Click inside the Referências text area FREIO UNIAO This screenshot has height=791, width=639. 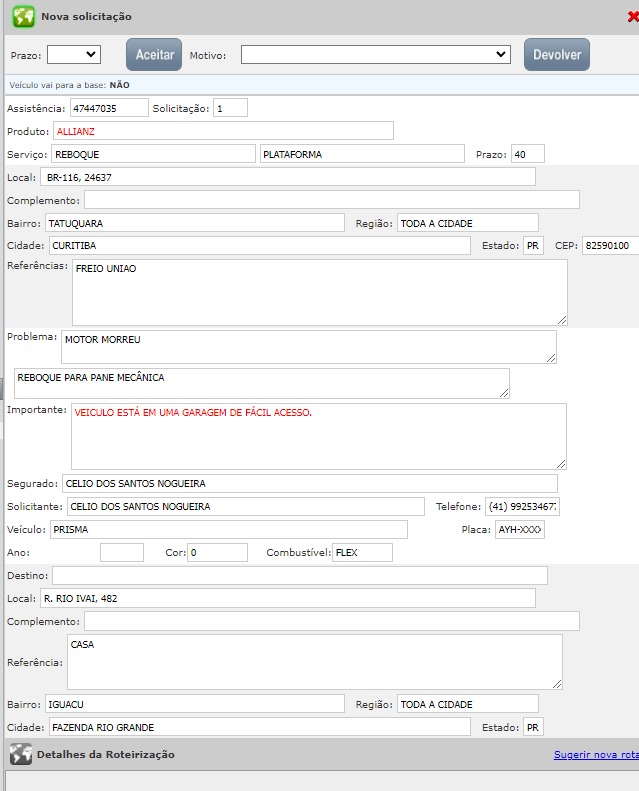click(319, 292)
